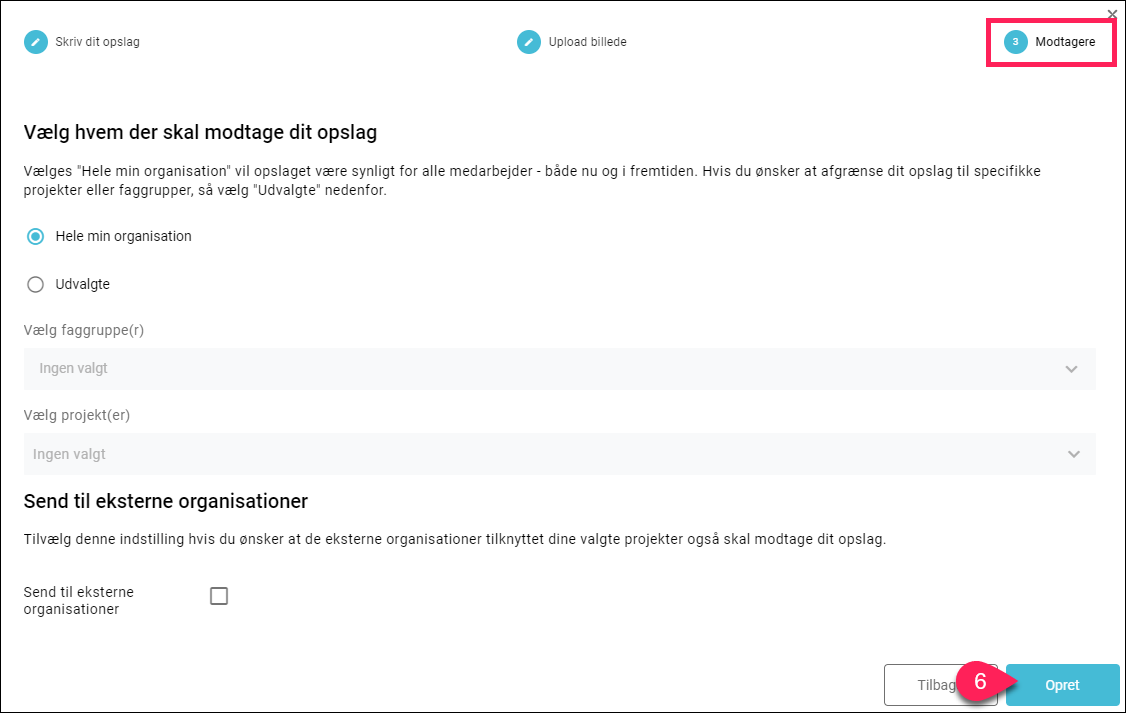Open the Vælg faggruppe(r) dropdown
The width and height of the screenshot is (1126, 713).
(559, 369)
